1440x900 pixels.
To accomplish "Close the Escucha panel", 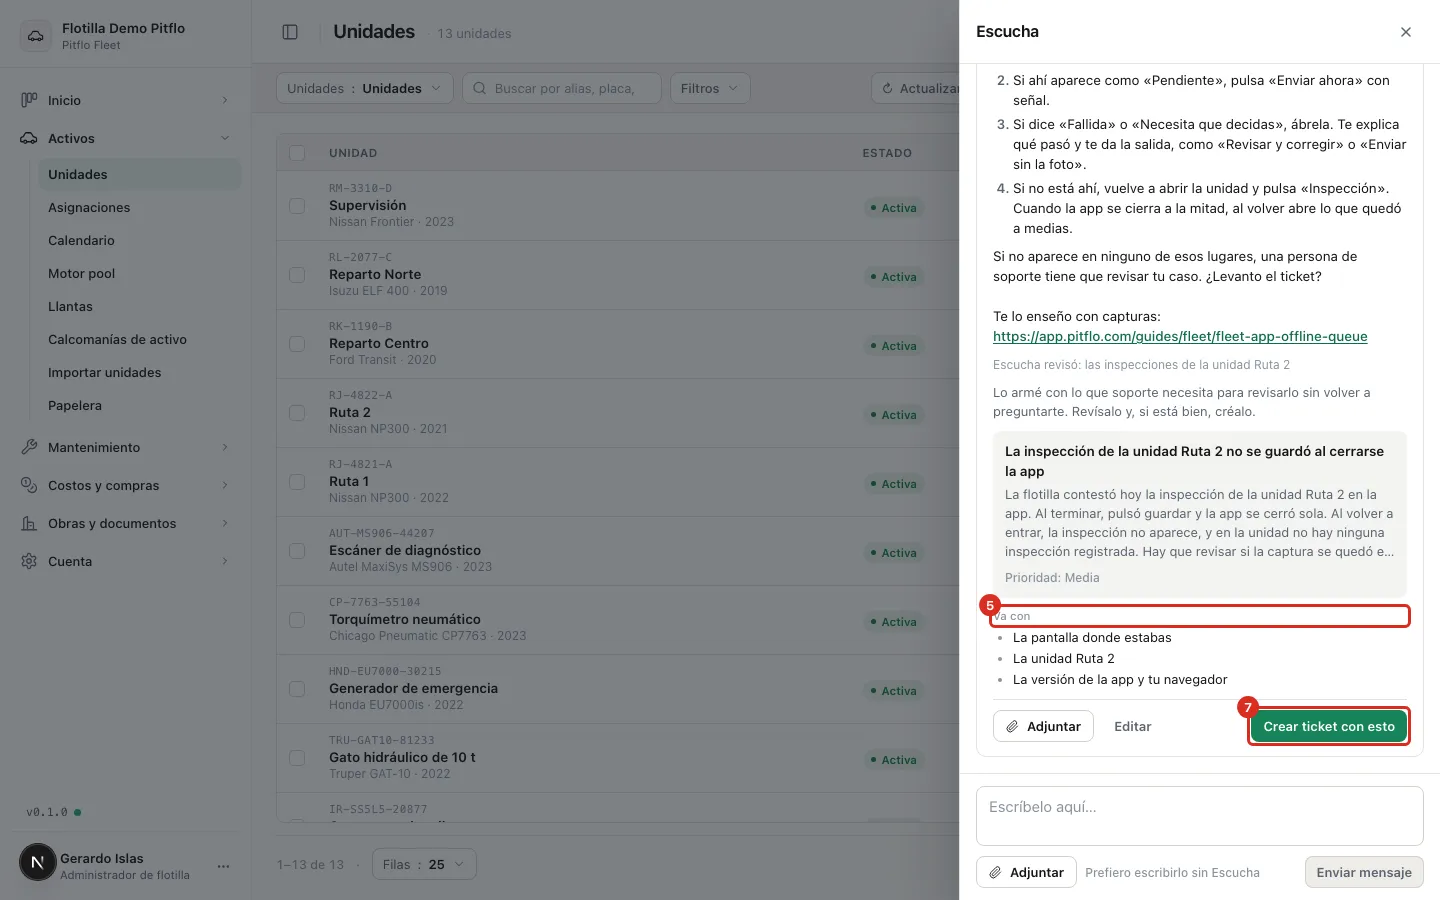I will click(1406, 32).
